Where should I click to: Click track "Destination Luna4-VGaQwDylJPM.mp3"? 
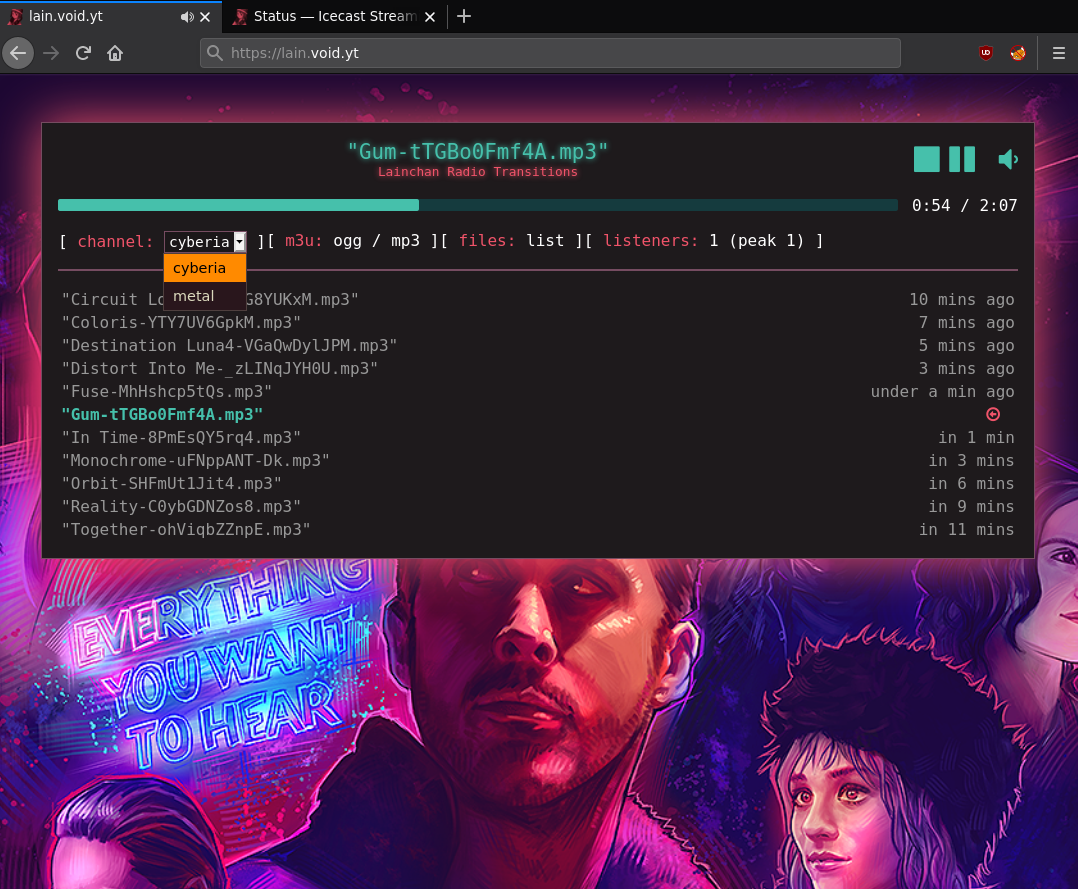click(230, 345)
